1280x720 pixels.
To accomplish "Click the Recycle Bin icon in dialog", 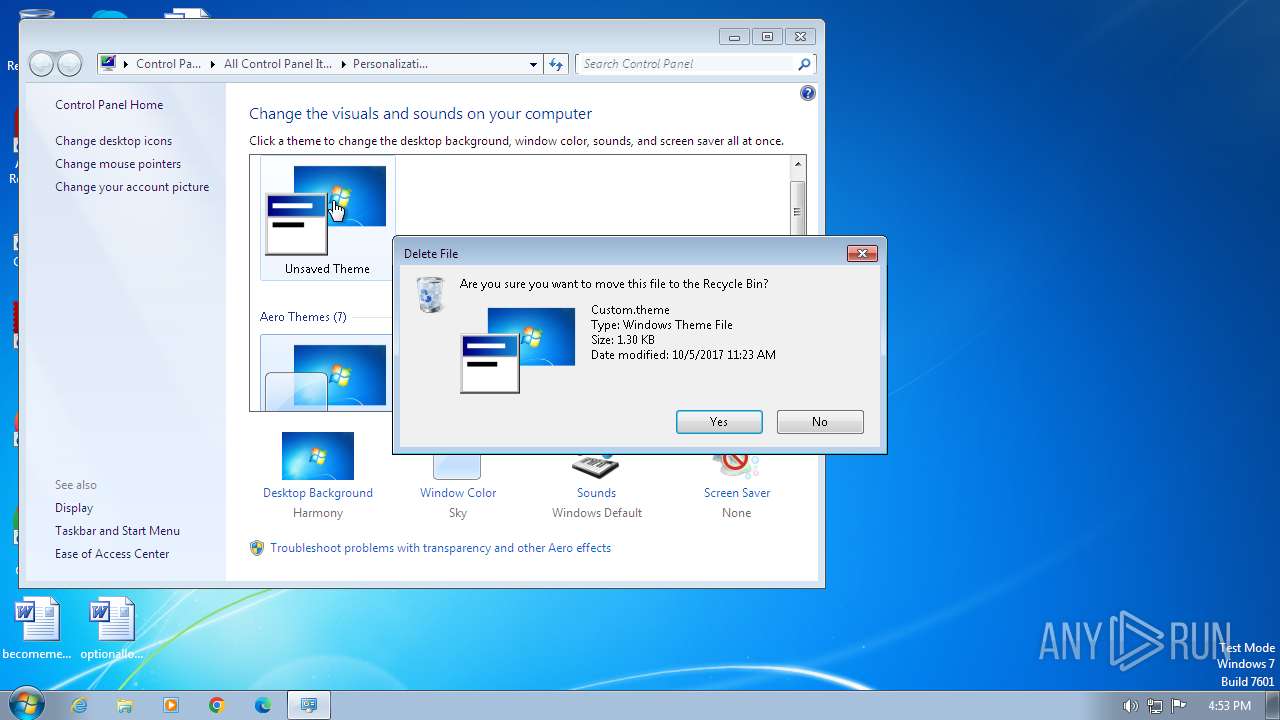I will [430, 294].
